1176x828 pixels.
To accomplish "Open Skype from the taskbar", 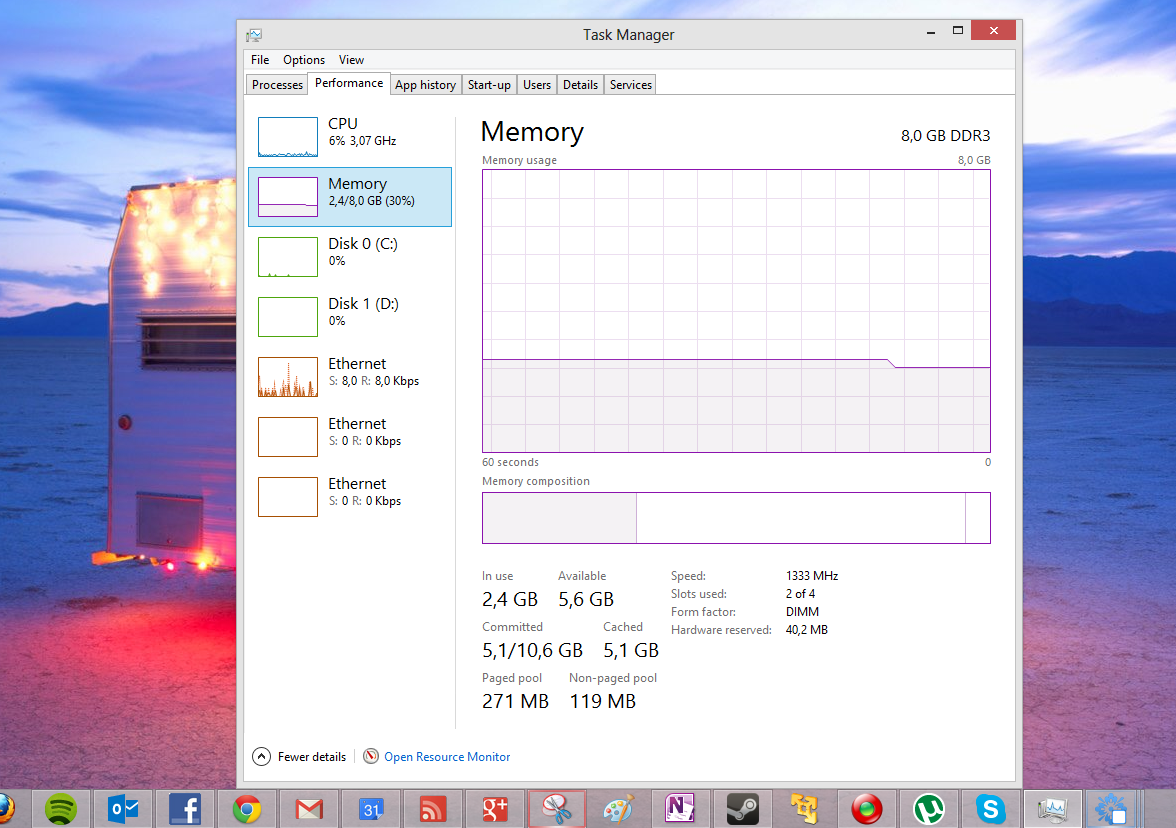I will 991,809.
